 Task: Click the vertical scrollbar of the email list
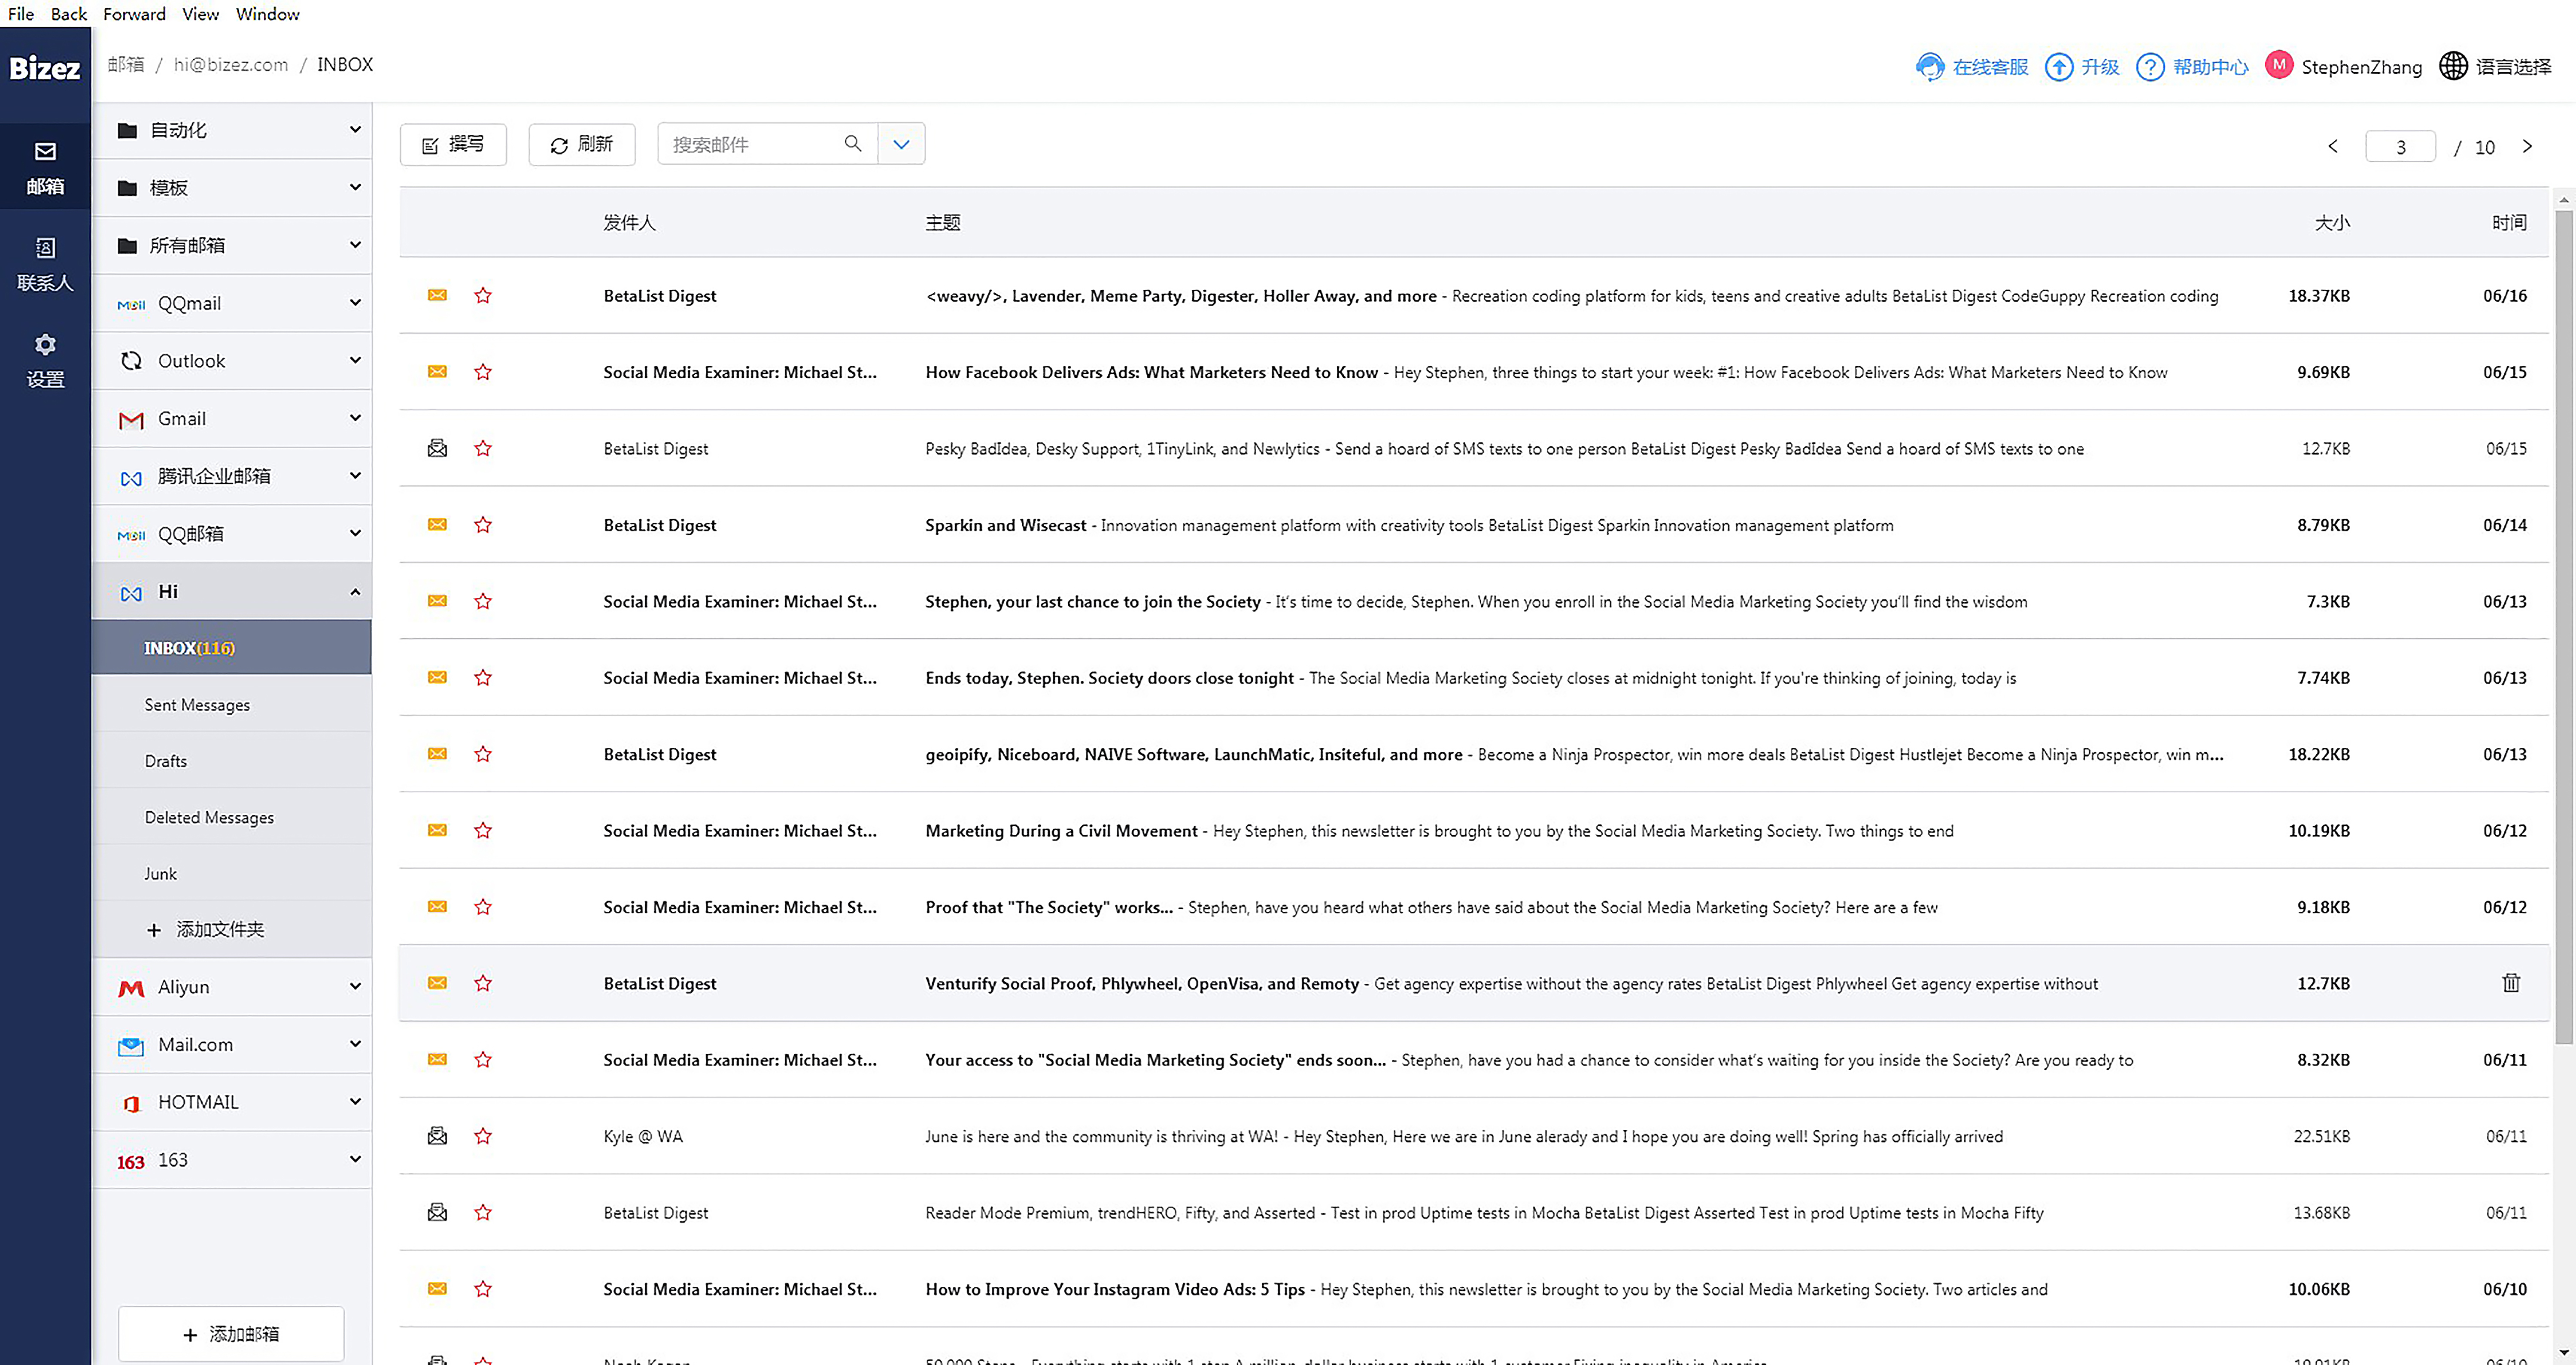[x=2563, y=627]
